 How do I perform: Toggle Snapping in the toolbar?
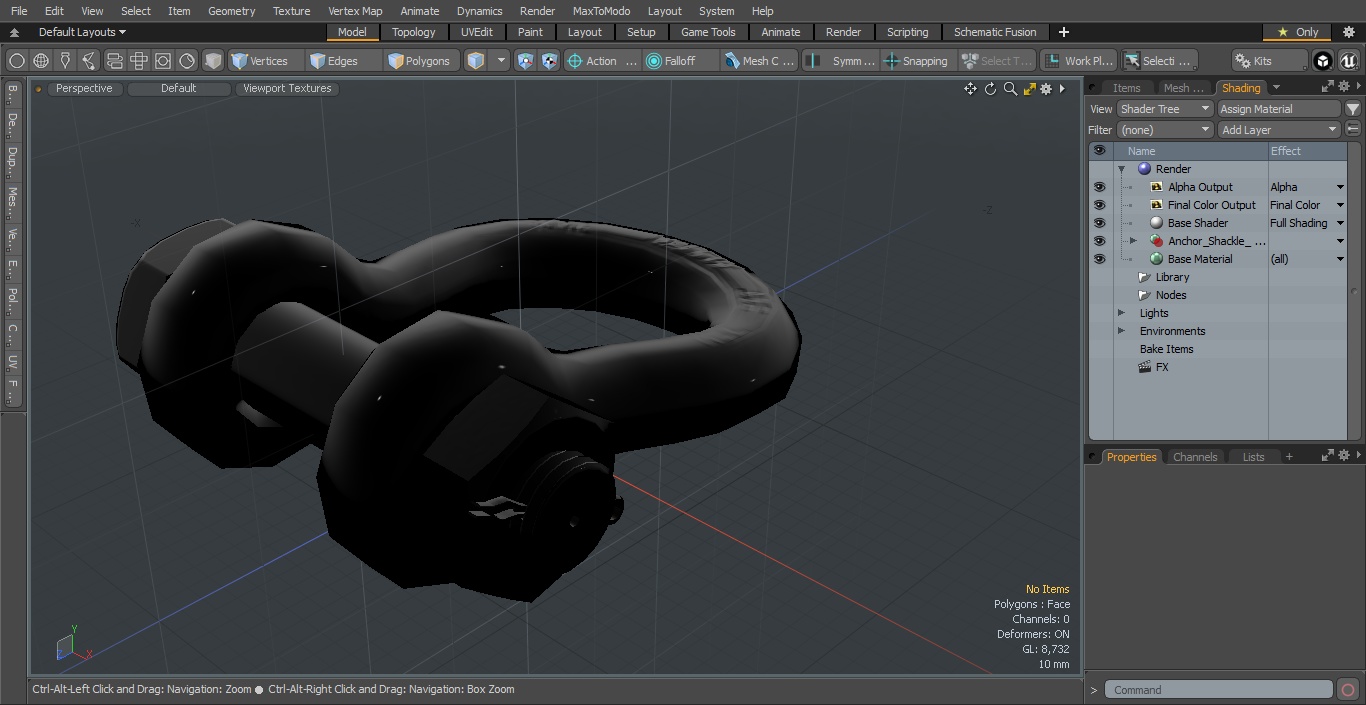click(x=916, y=61)
